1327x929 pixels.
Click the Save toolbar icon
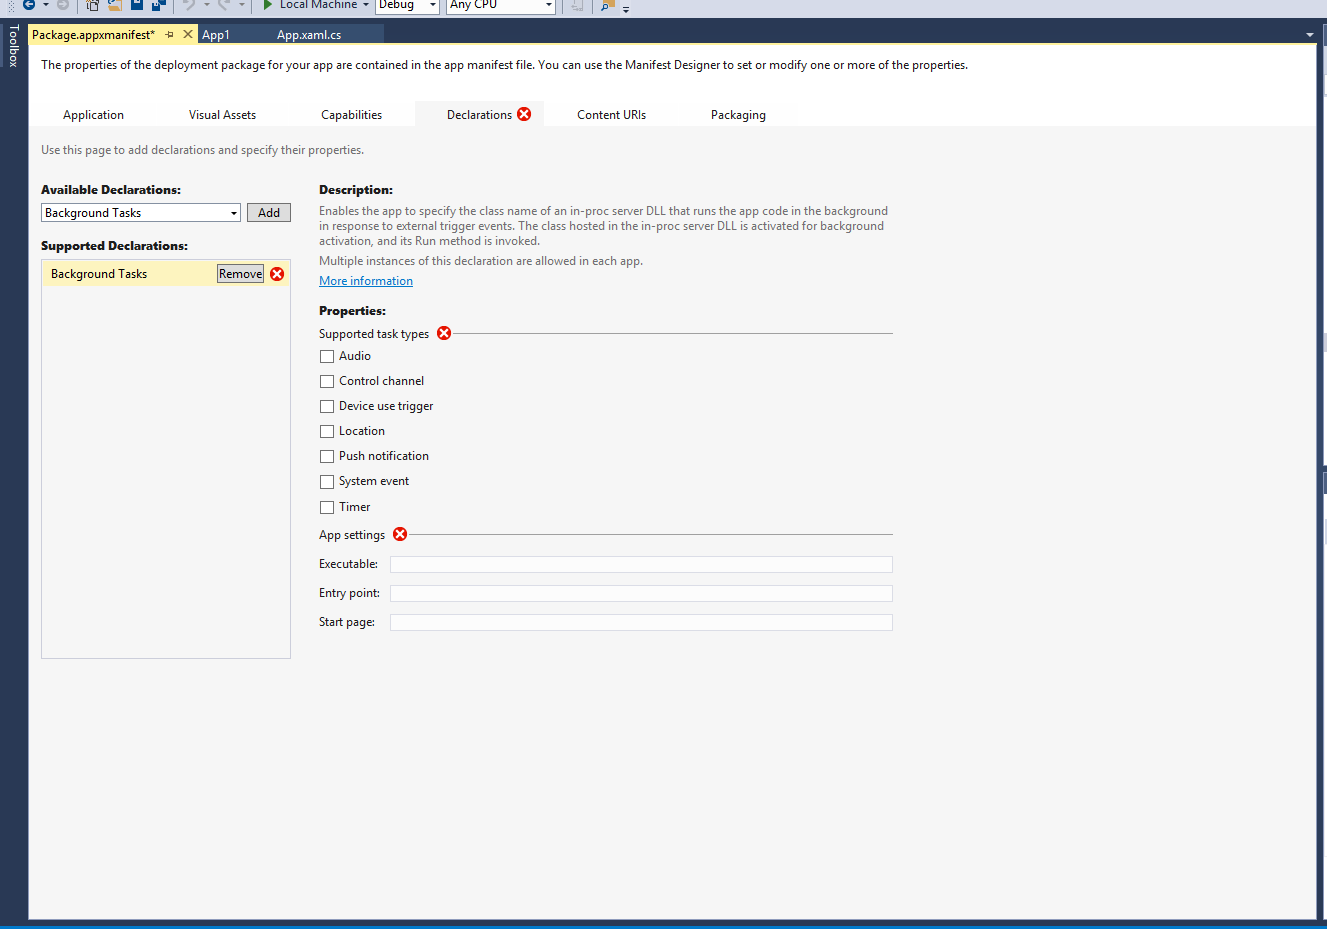coord(137,5)
